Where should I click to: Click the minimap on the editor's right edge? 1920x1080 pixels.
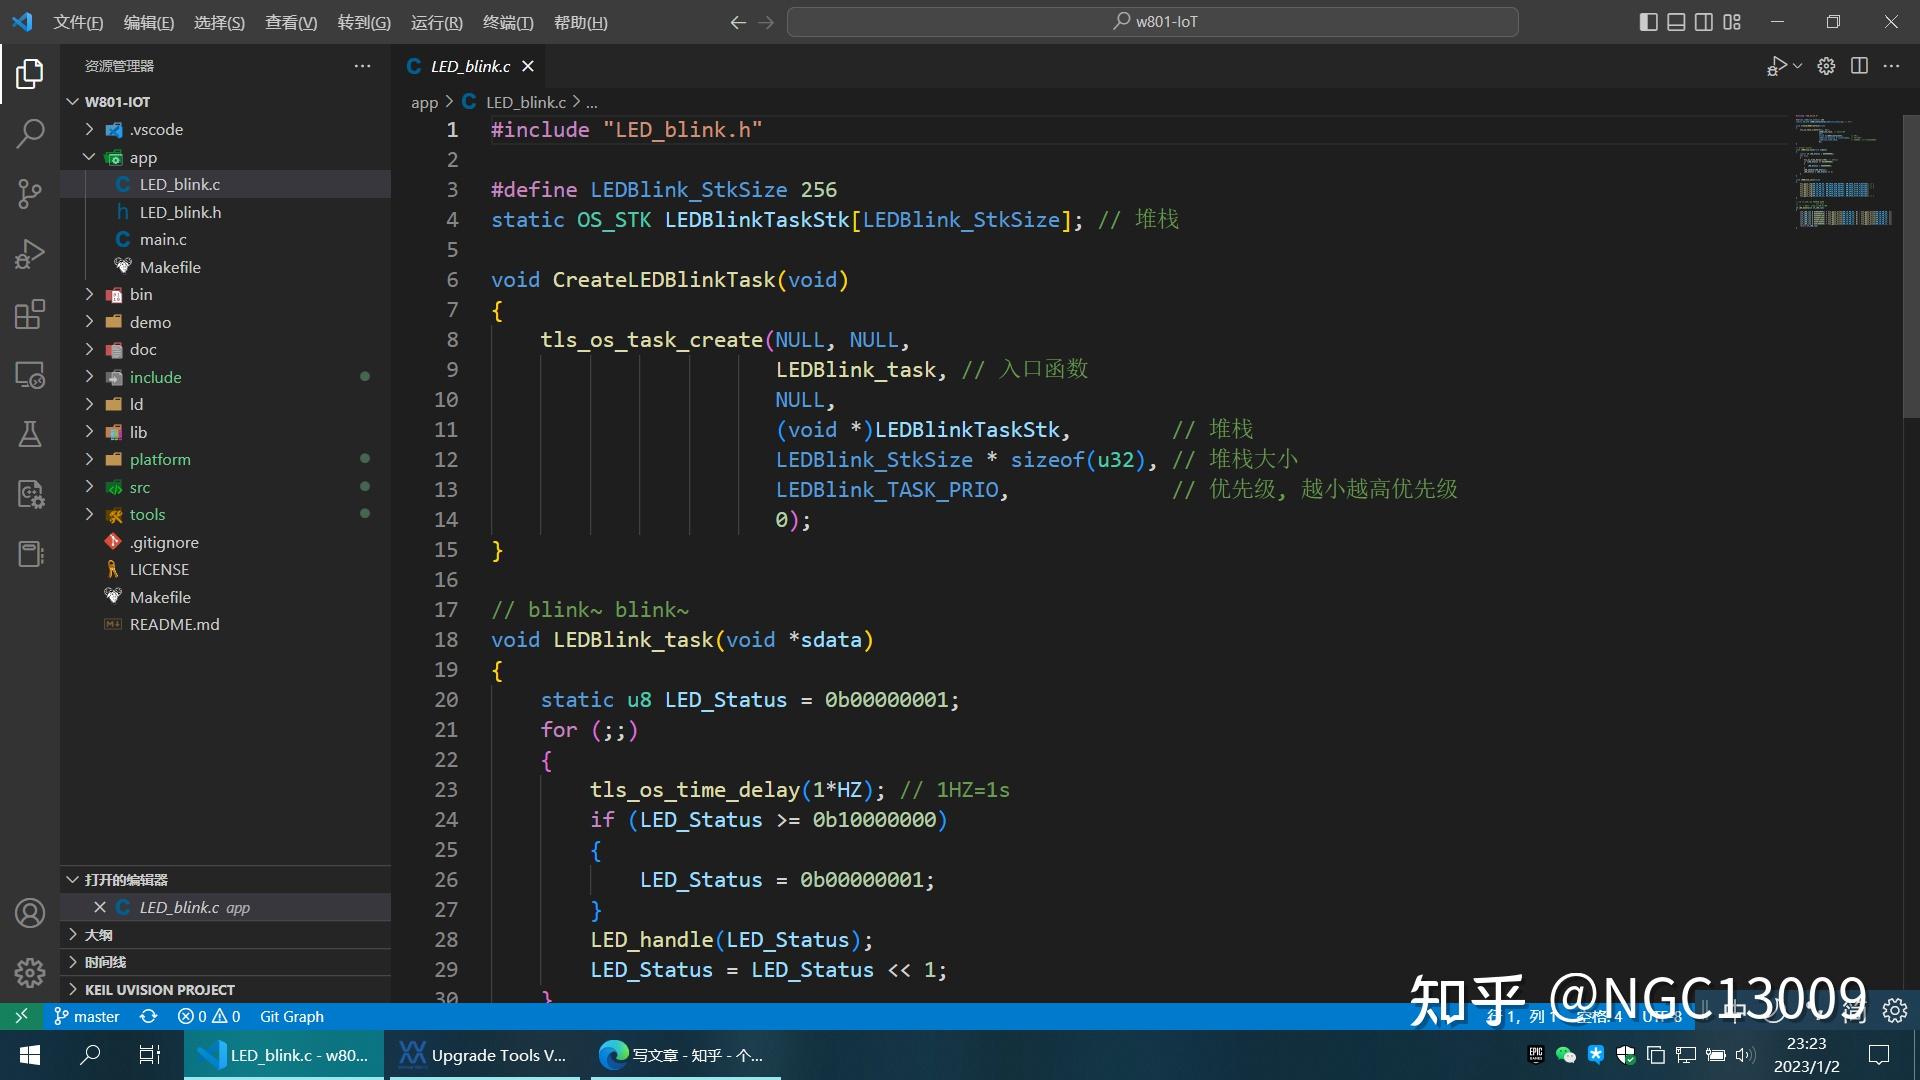point(1840,180)
